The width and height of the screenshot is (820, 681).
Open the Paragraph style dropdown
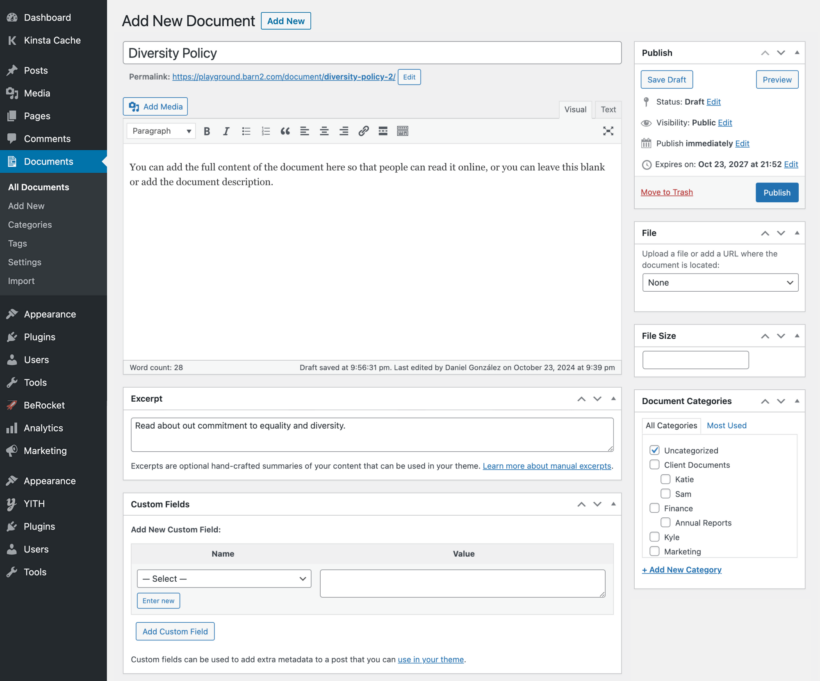point(160,131)
